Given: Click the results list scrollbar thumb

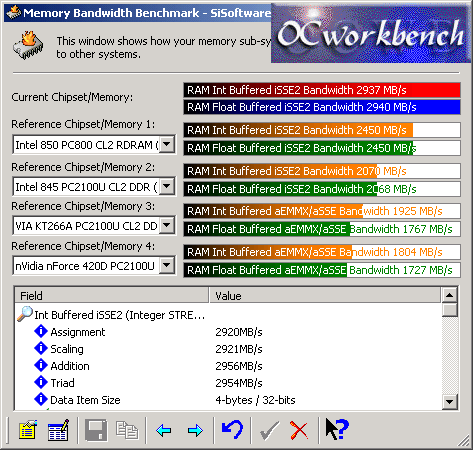Looking at the screenshot, I should pyautogui.click(x=449, y=310).
